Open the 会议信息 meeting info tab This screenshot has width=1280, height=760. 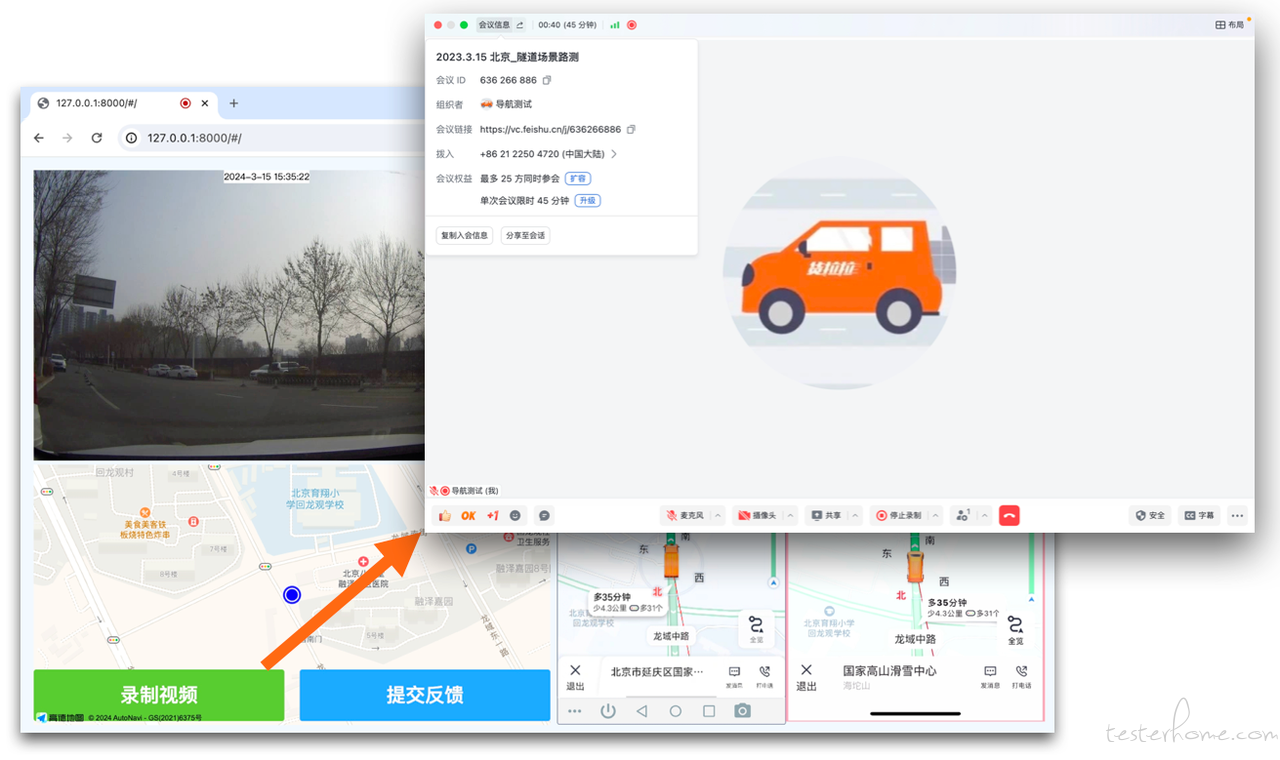click(x=494, y=25)
